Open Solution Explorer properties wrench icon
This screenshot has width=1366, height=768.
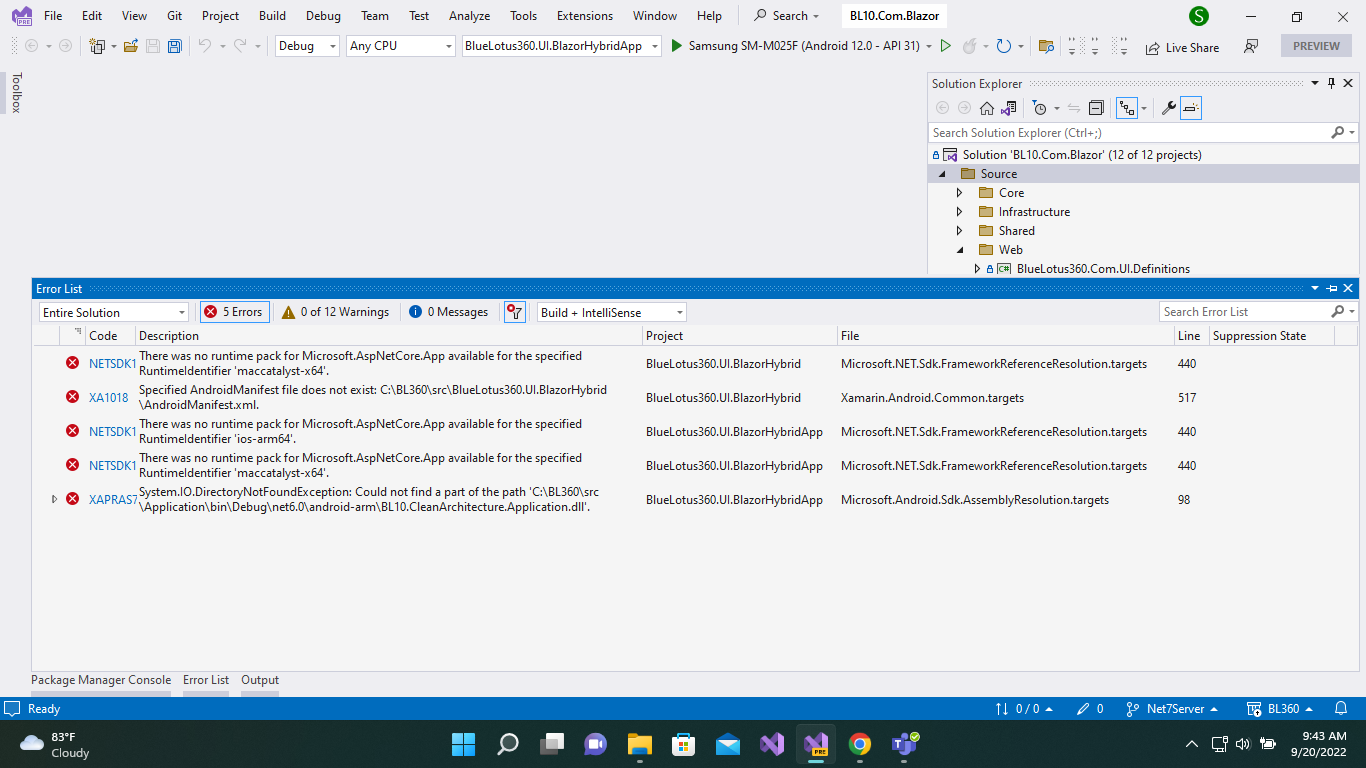click(x=1169, y=107)
